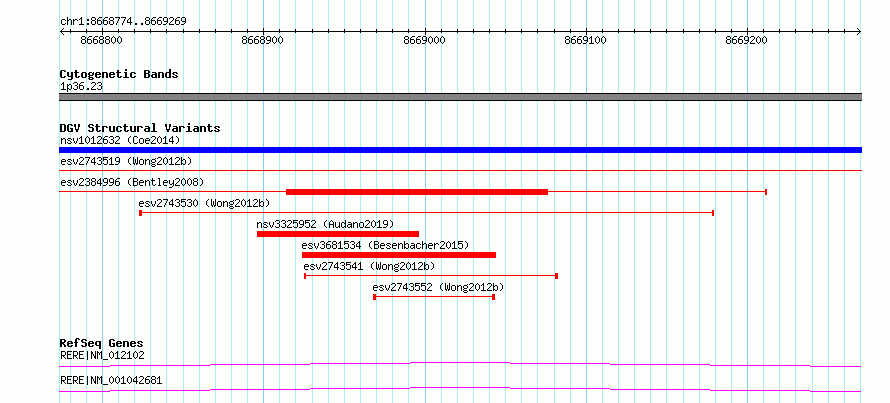Screen dimensions: 890x403
Task: Open the RERE|NM_001042681 gene label
Action: coord(111,380)
